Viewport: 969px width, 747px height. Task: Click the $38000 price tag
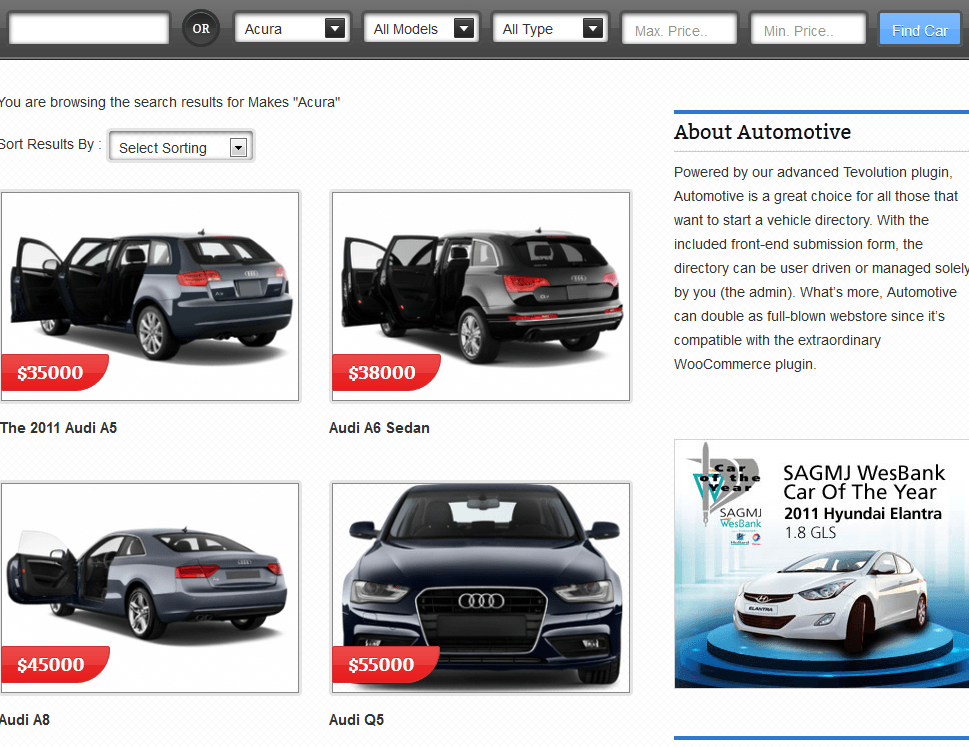(x=386, y=373)
